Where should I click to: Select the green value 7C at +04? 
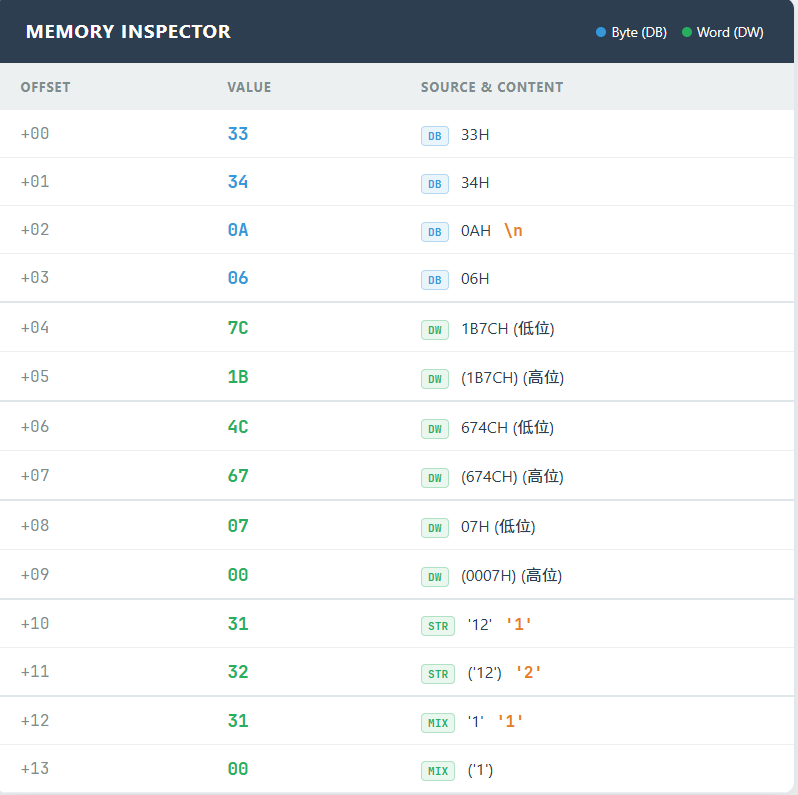[x=238, y=327]
